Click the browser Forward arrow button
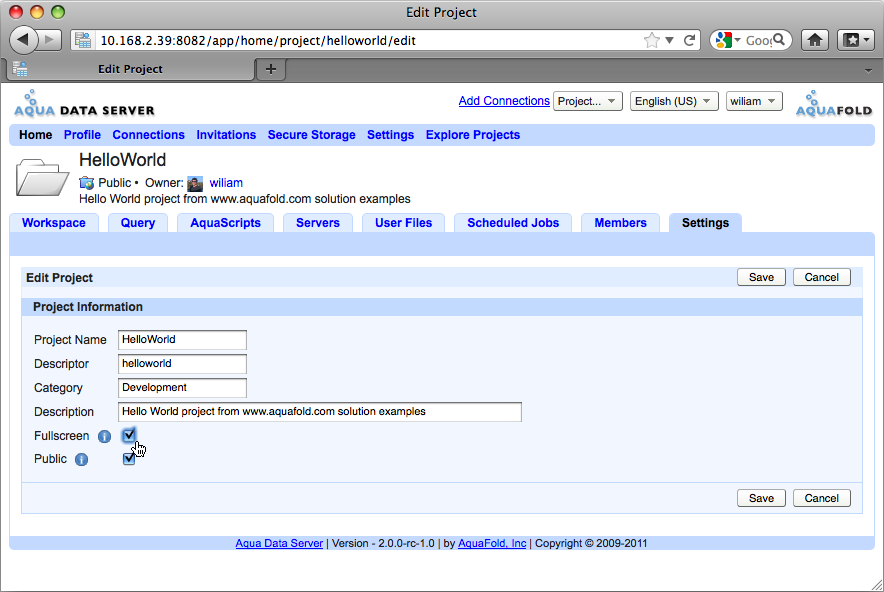Viewport: 884px width, 592px height. click(x=50, y=40)
